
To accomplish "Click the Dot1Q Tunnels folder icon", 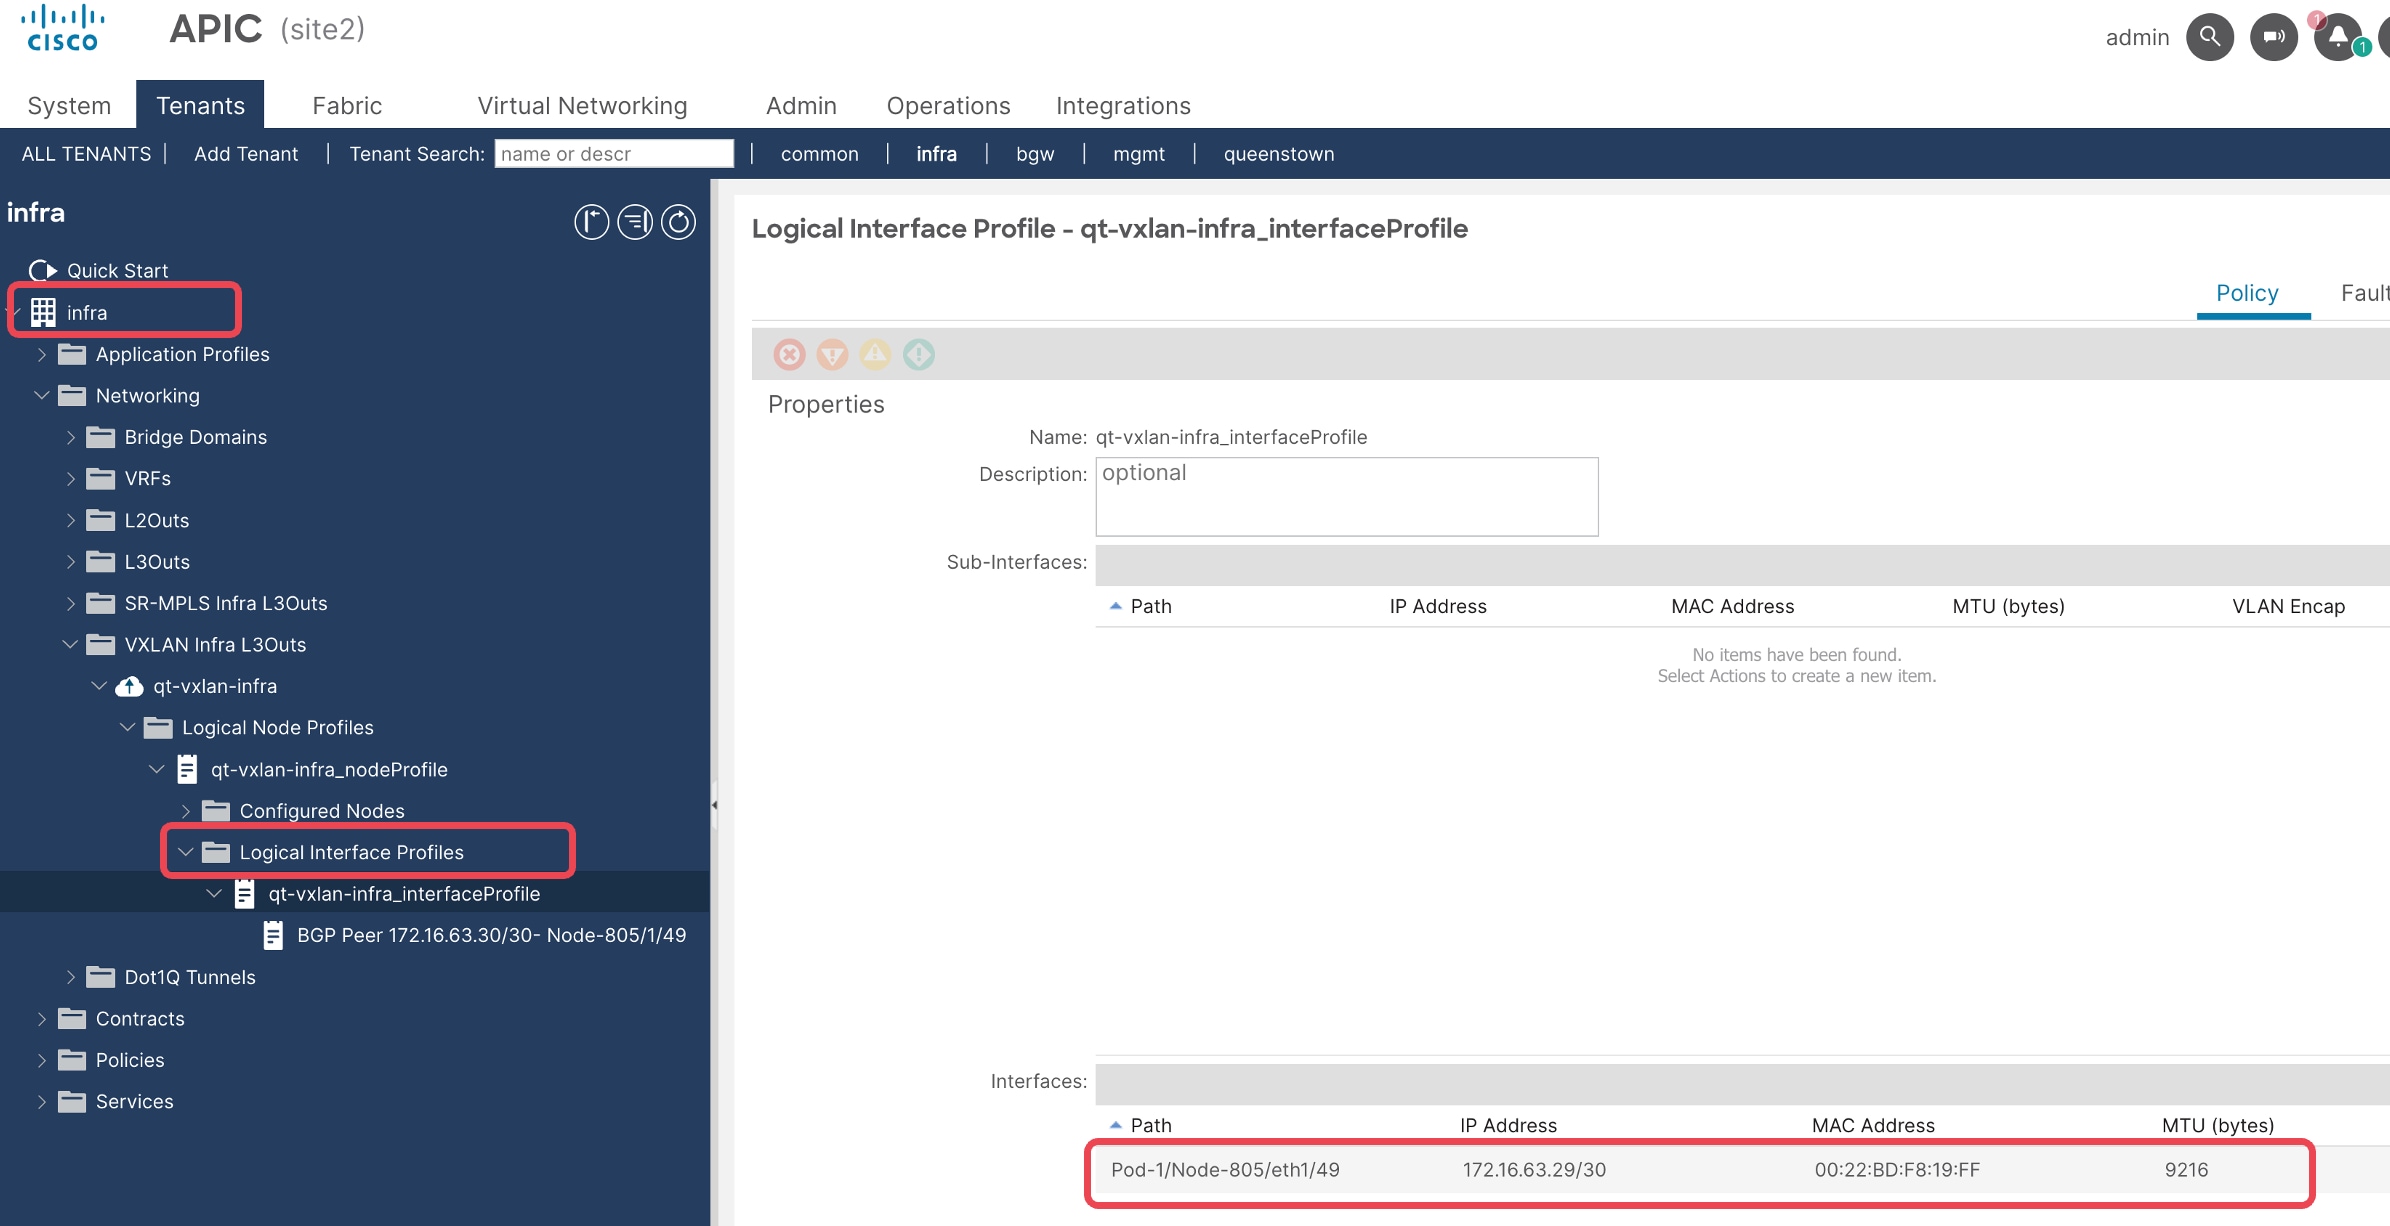I will [101, 977].
